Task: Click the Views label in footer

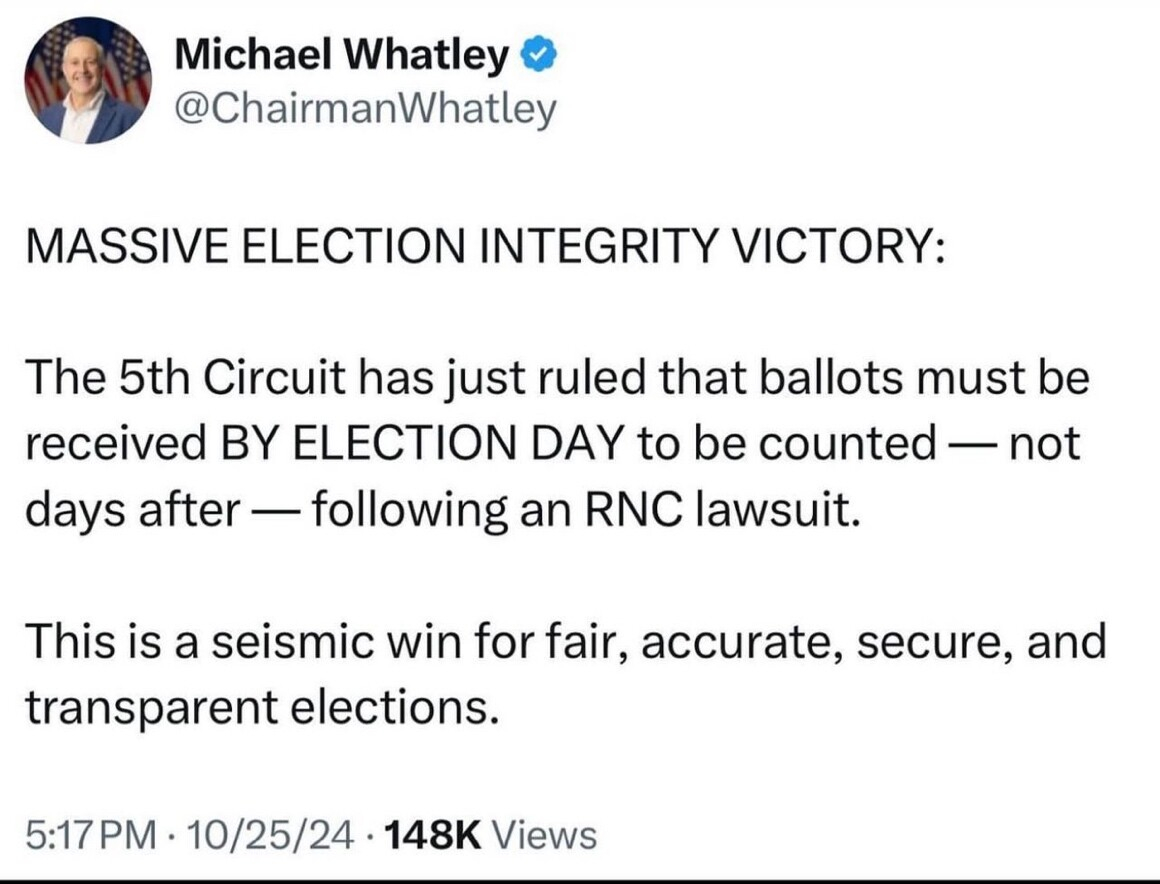Action: [x=546, y=832]
